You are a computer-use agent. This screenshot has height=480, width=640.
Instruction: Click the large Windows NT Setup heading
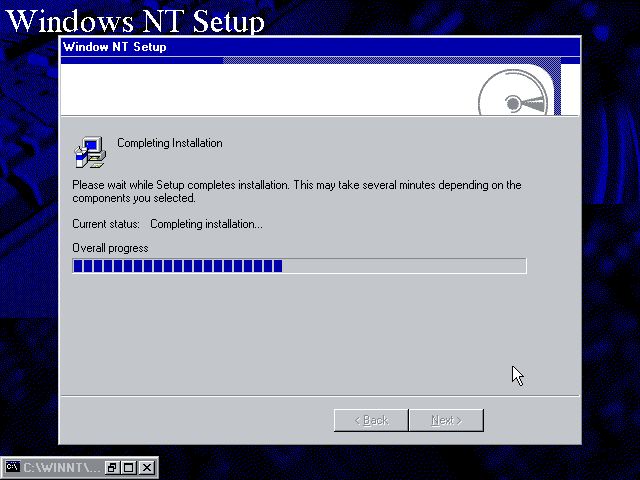136,20
